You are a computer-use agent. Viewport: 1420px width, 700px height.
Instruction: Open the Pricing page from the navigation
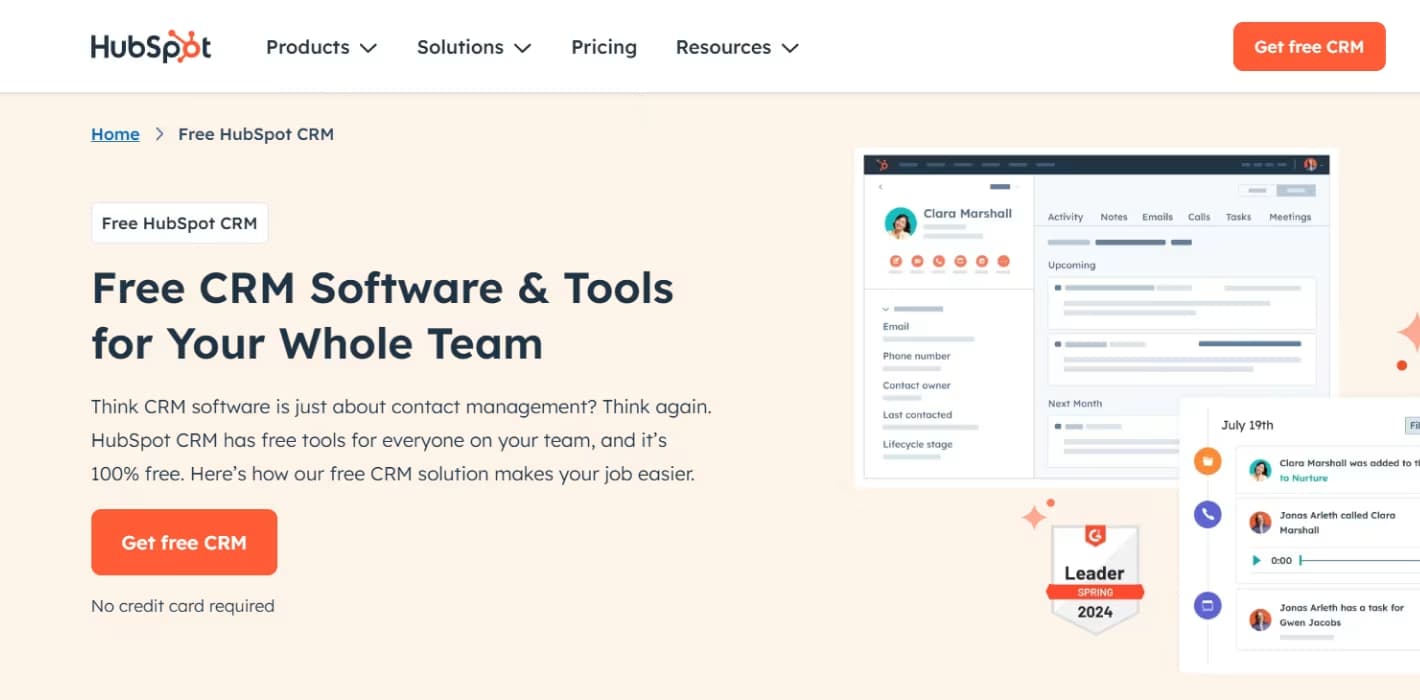603,47
